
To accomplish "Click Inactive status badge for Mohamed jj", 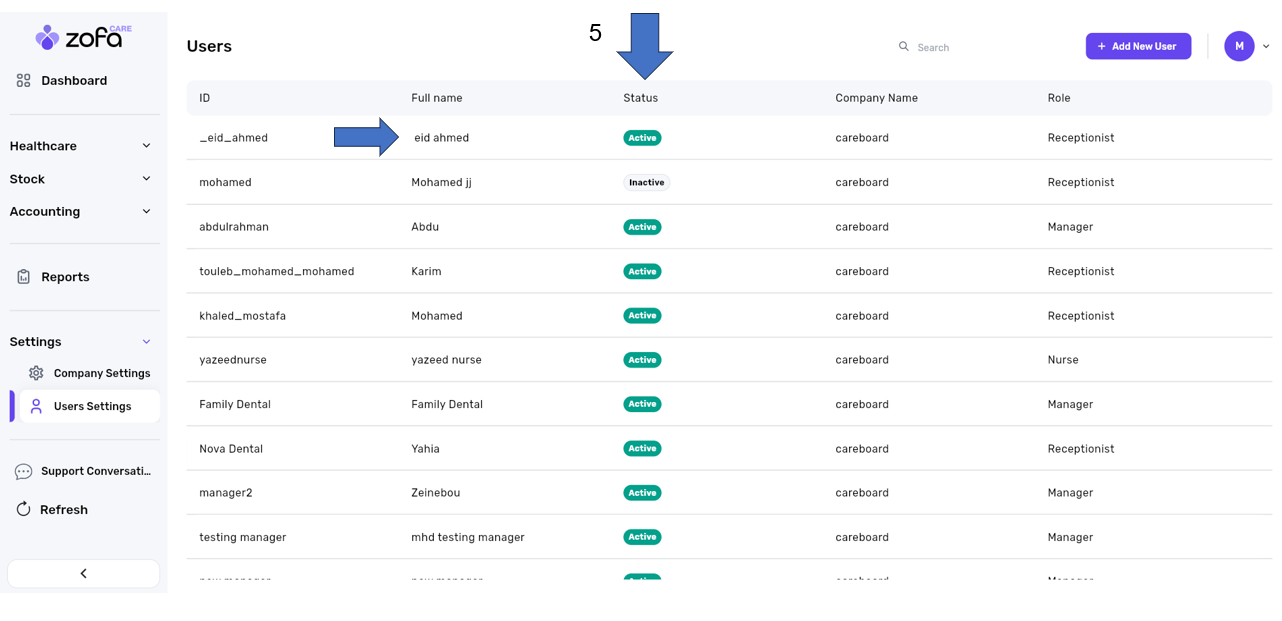I will pyautogui.click(x=646, y=183).
